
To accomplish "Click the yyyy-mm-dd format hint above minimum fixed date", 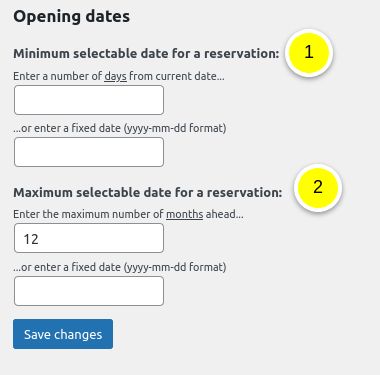I will point(175,128).
